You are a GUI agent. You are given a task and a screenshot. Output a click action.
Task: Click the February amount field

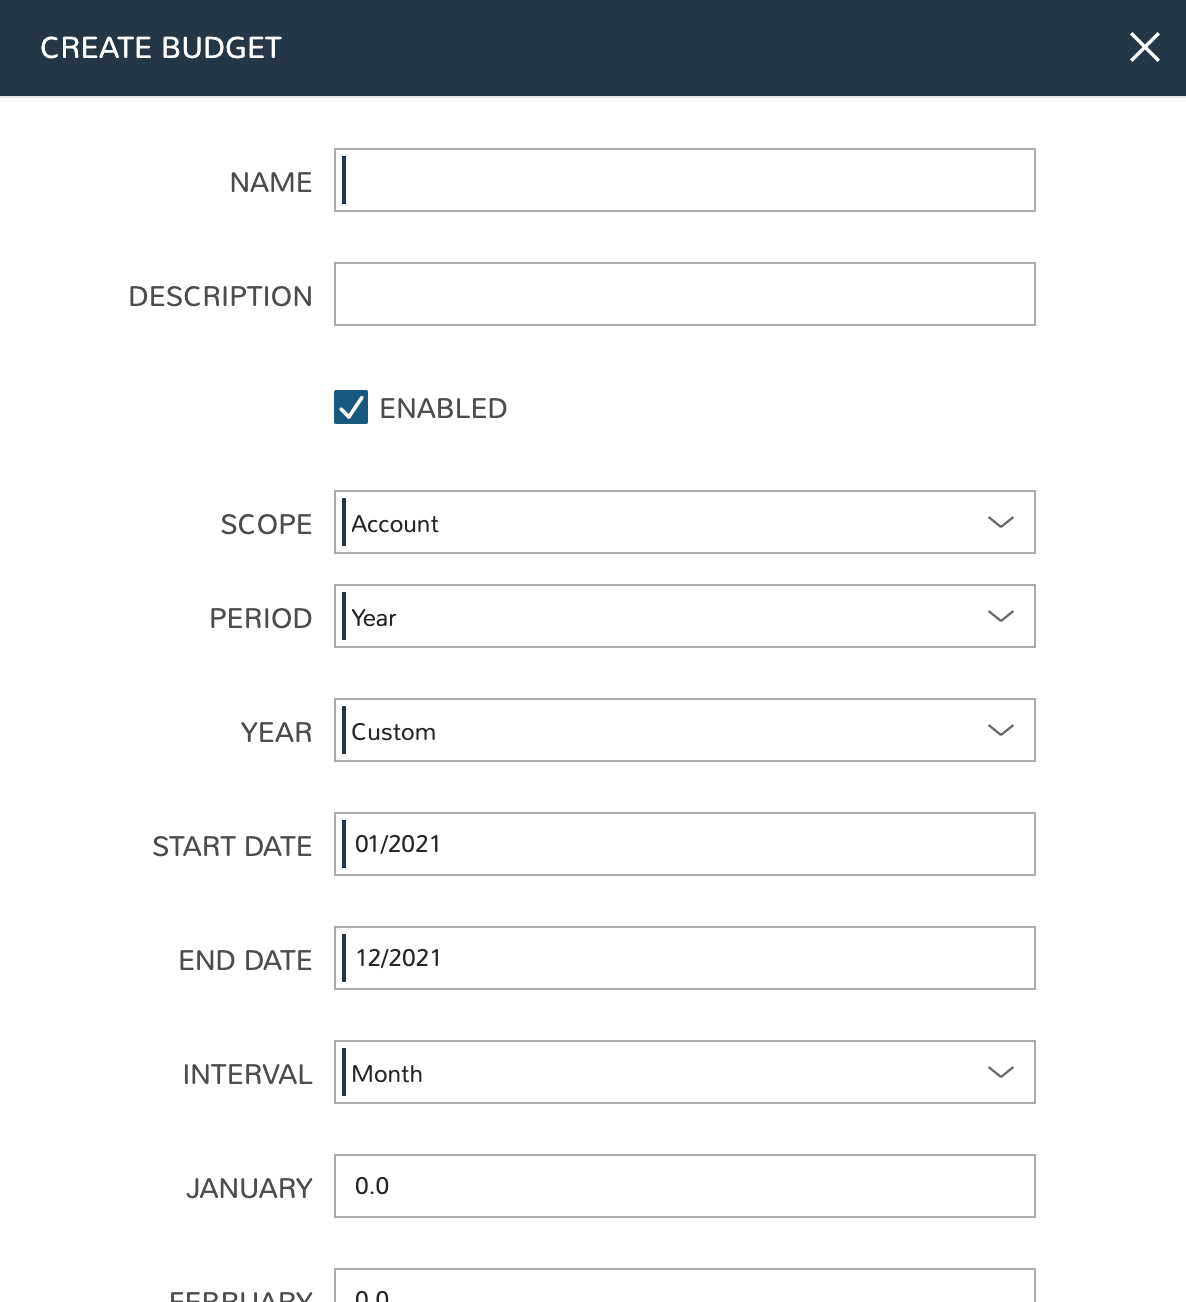(684, 1288)
